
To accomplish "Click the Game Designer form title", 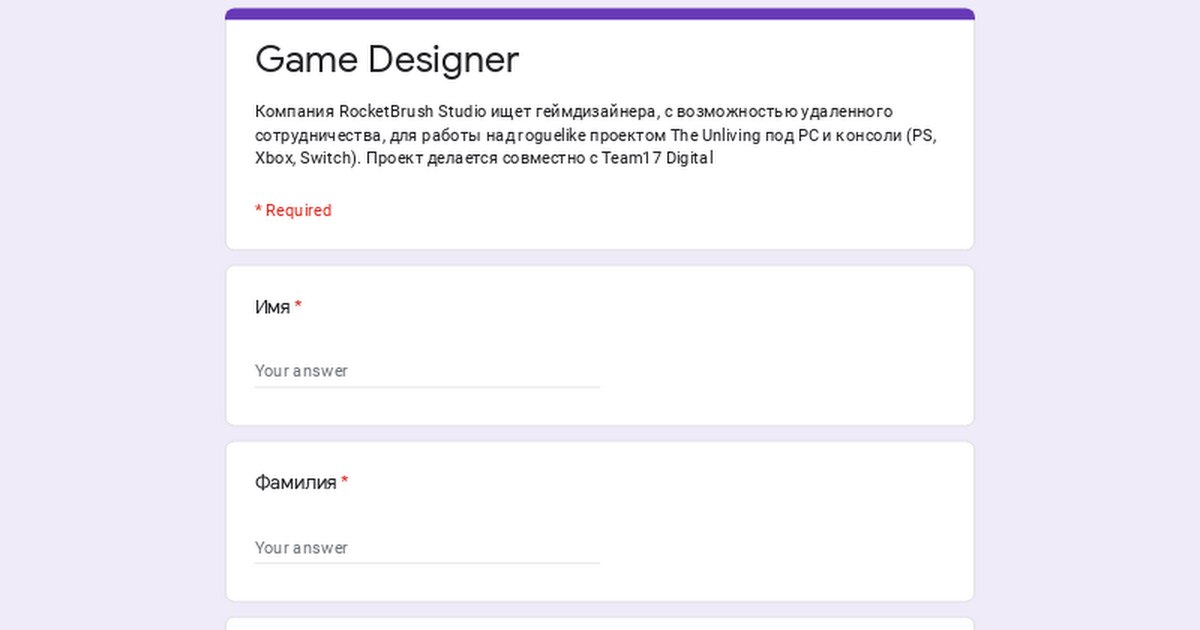I will pyautogui.click(x=387, y=60).
